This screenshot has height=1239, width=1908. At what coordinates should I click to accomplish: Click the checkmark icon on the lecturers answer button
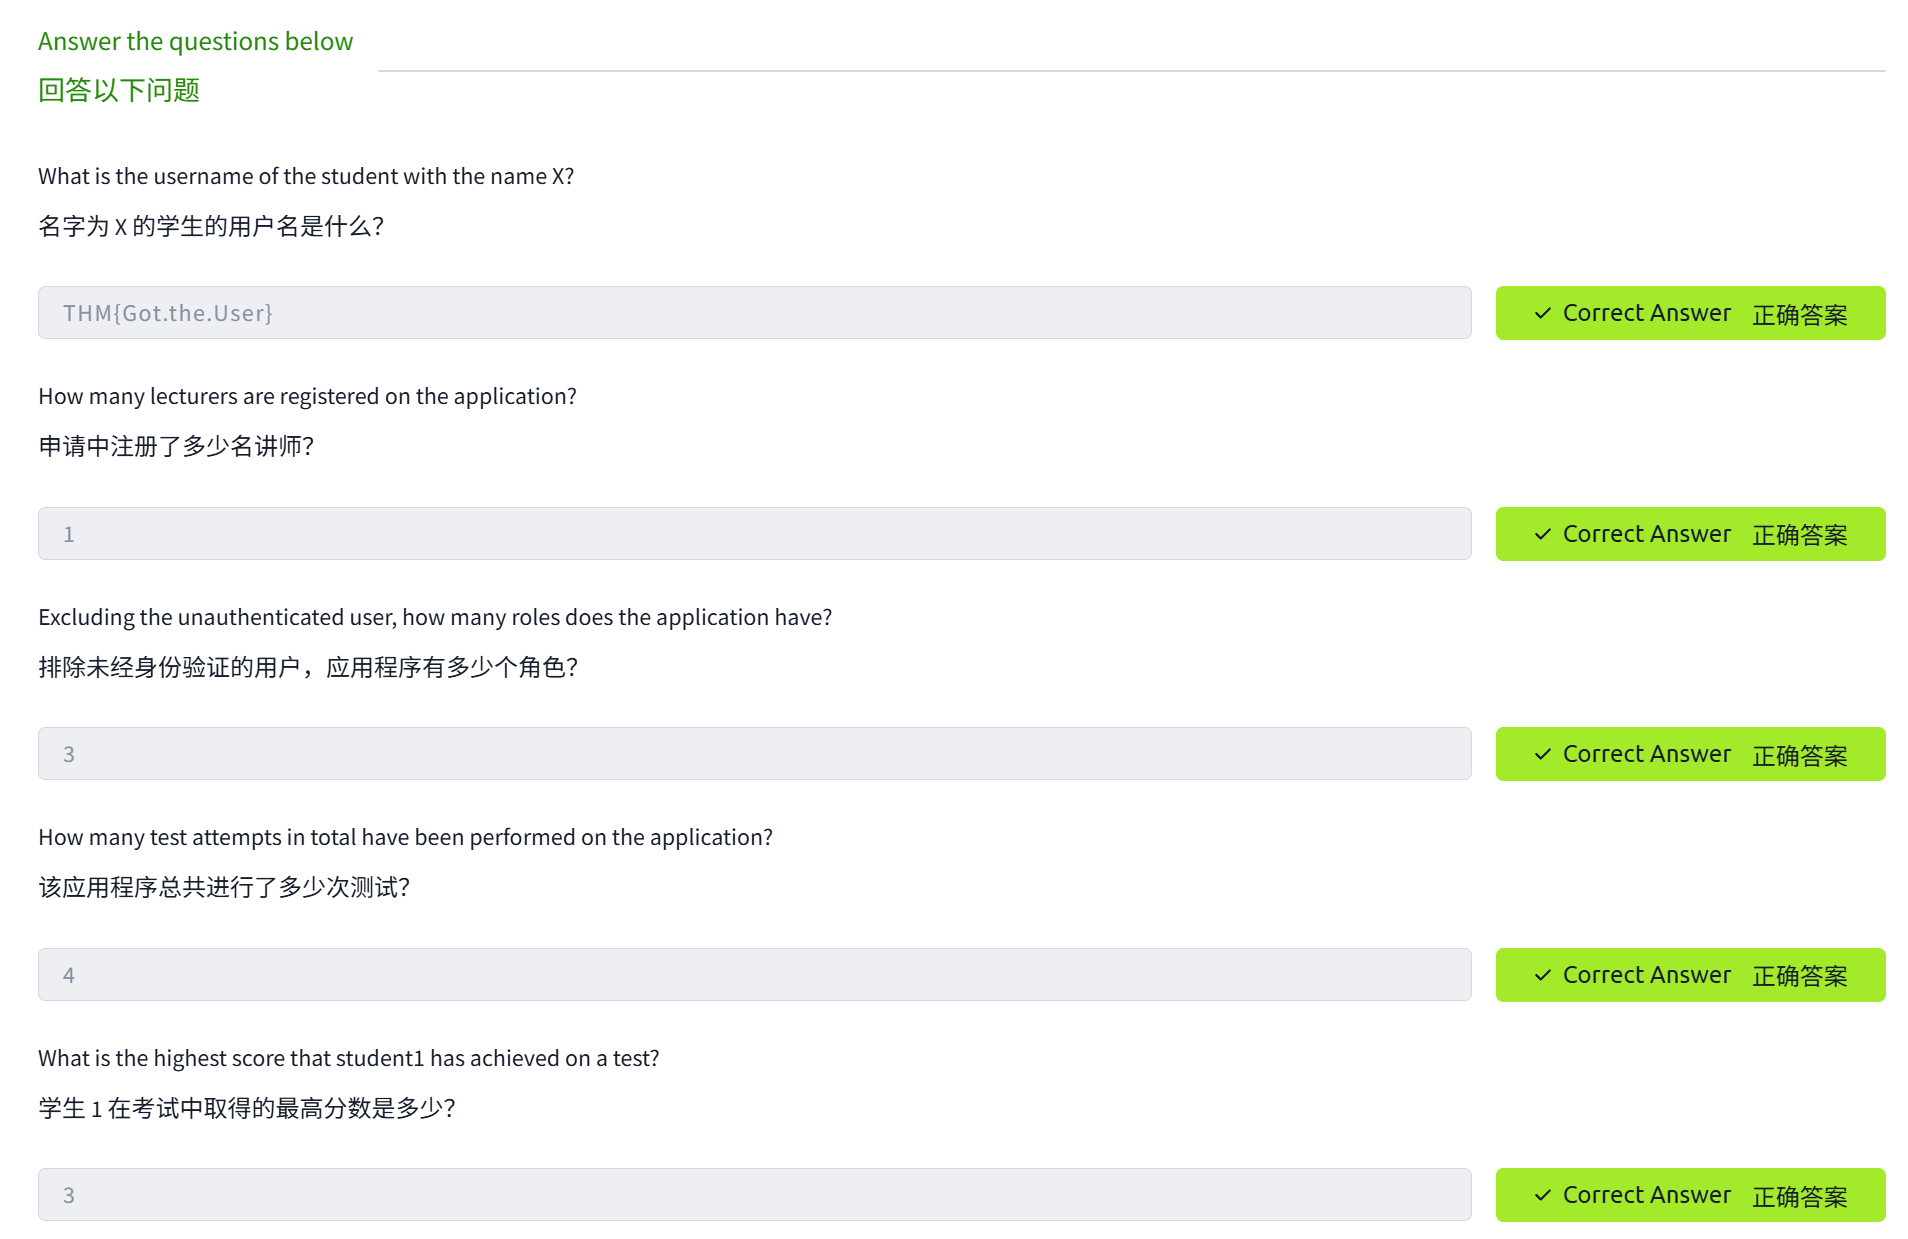tap(1542, 534)
